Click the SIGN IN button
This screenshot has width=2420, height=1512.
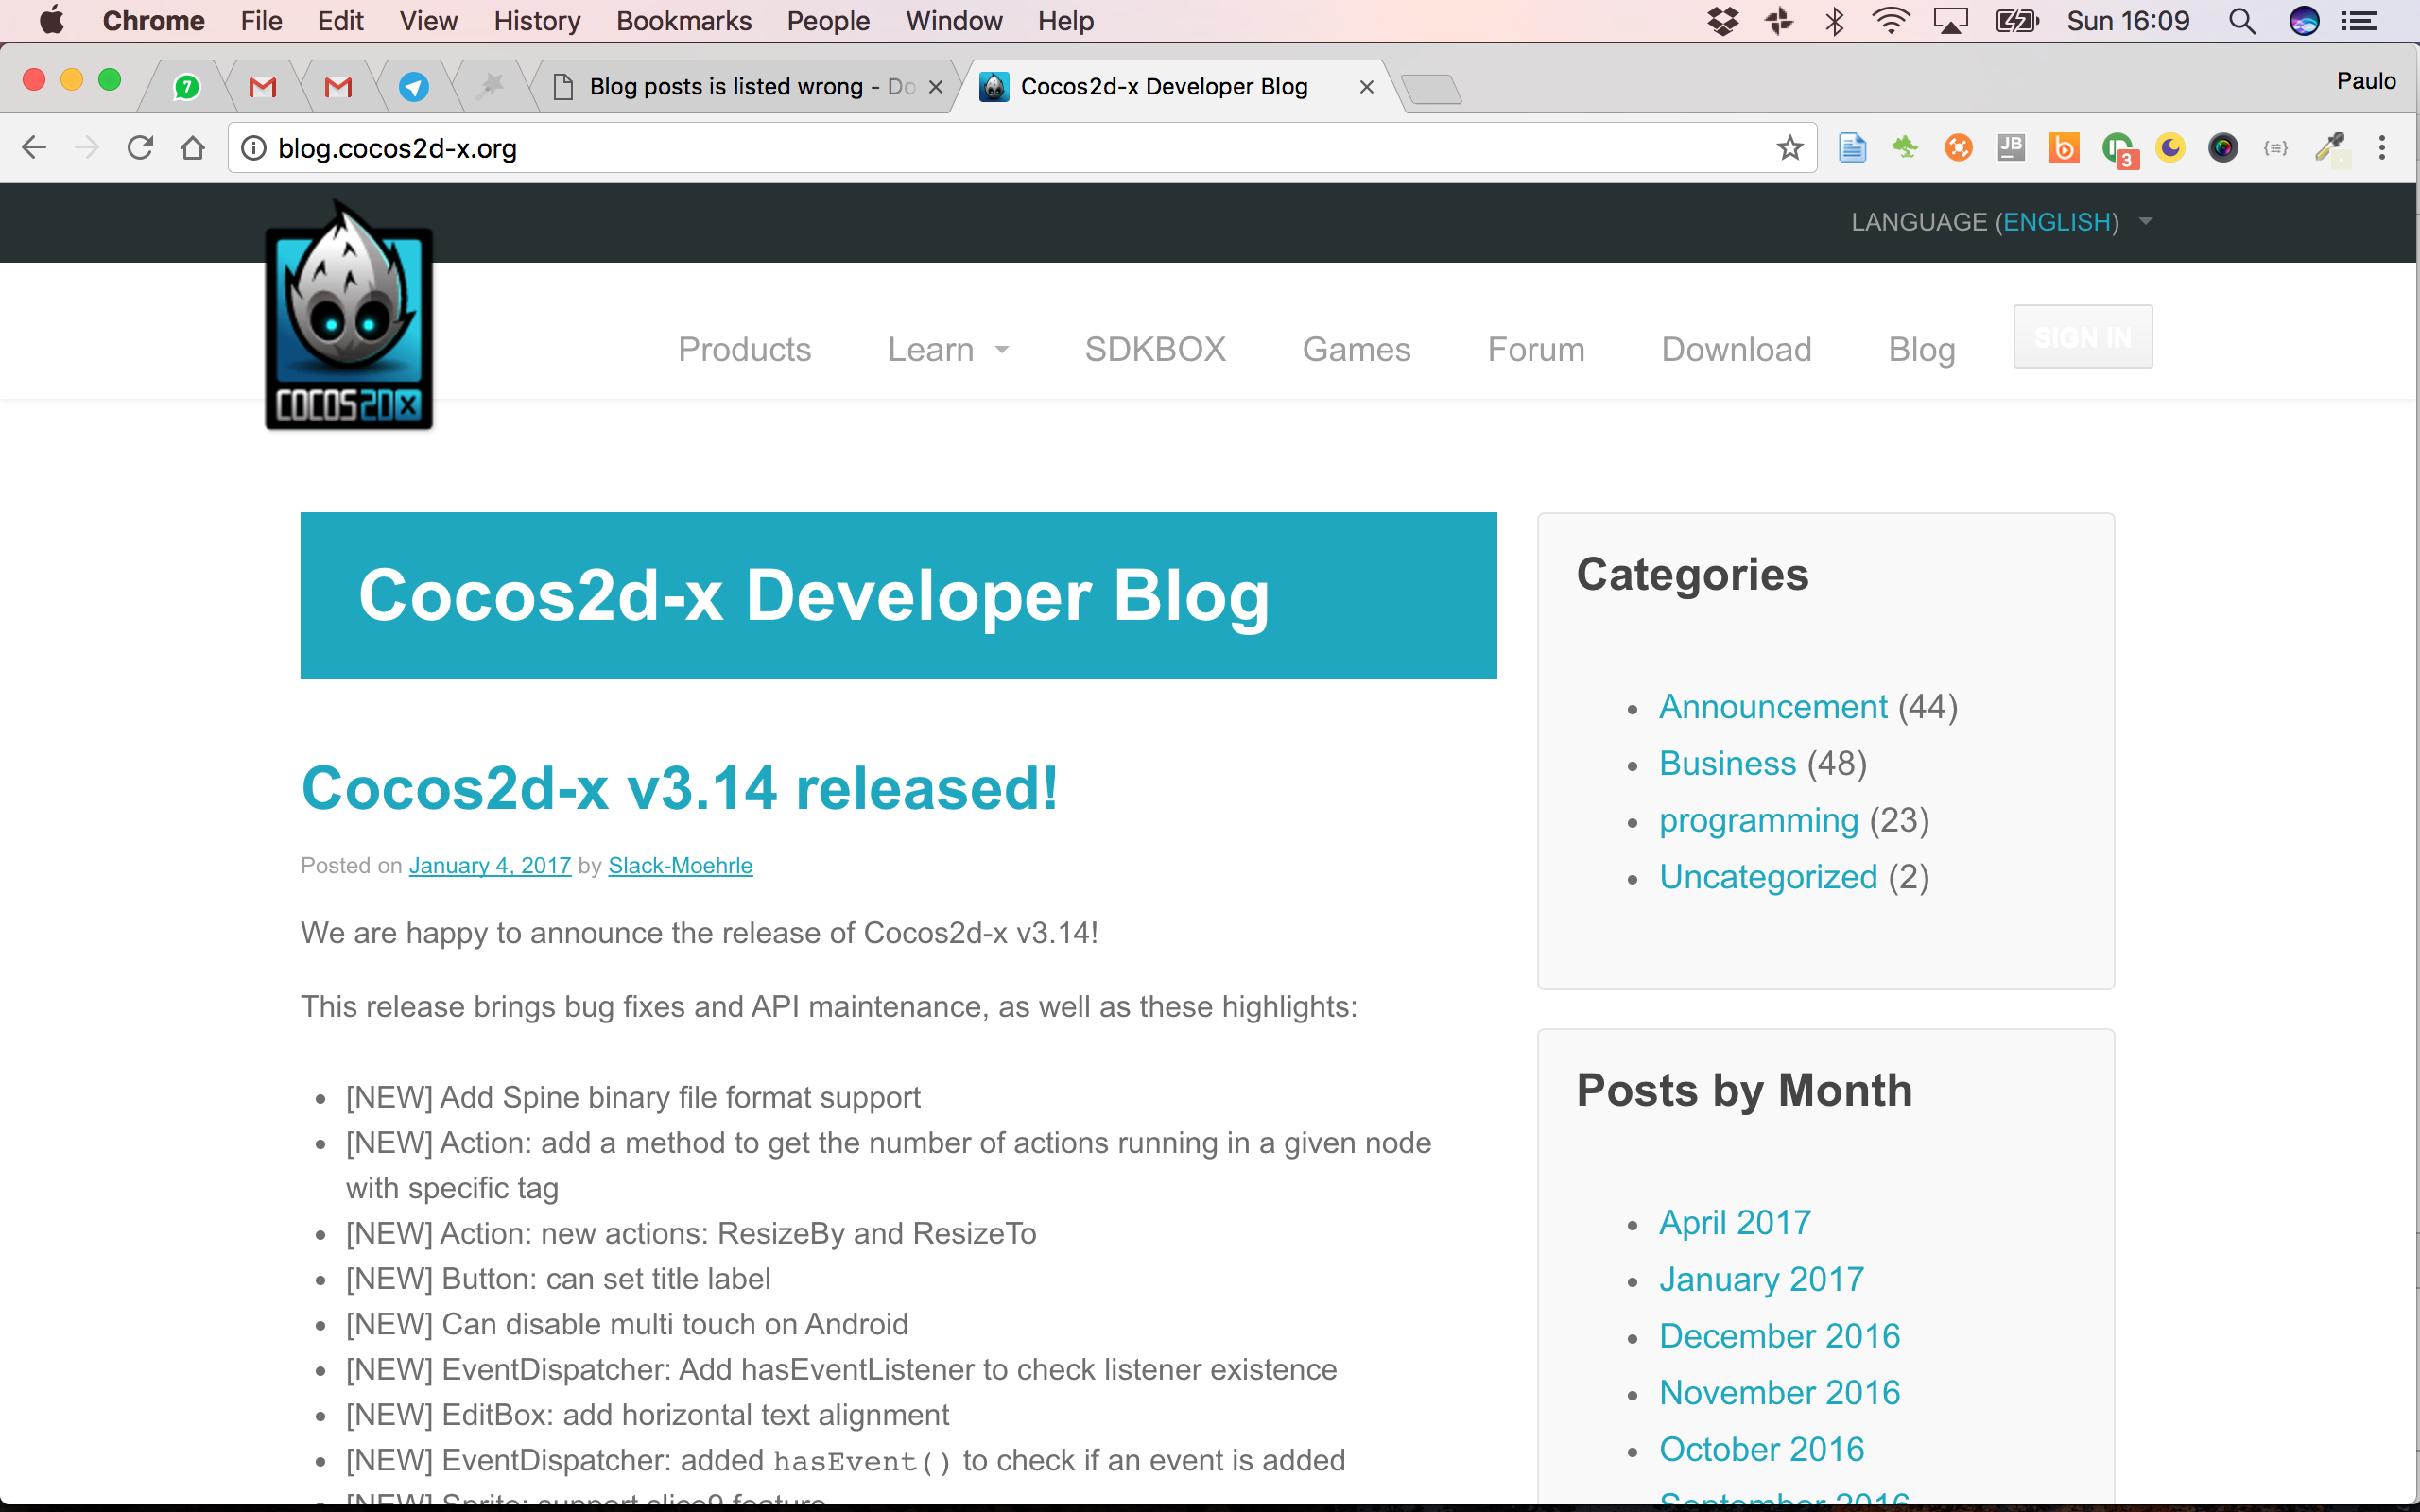pos(2083,337)
